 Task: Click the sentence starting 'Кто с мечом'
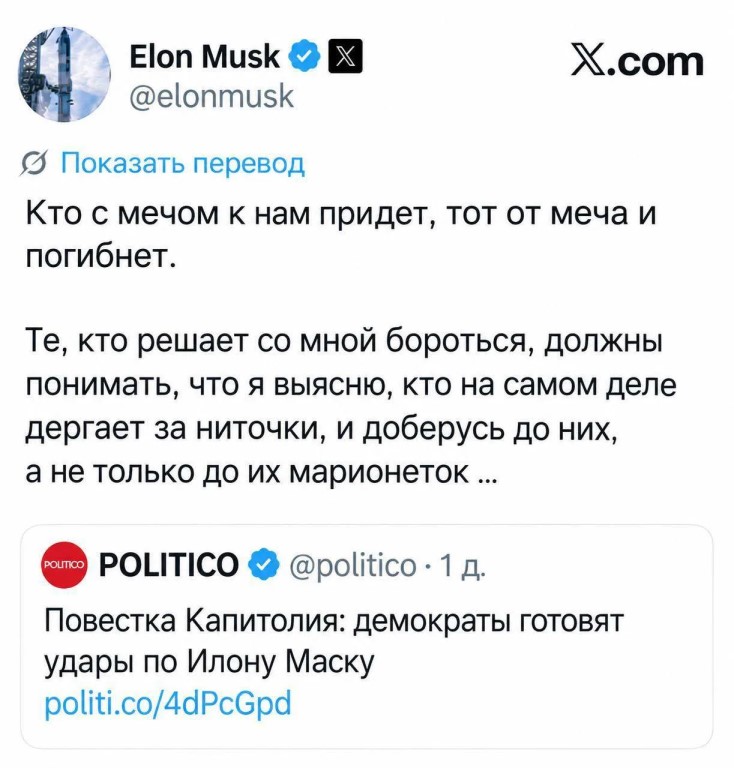click(341, 235)
